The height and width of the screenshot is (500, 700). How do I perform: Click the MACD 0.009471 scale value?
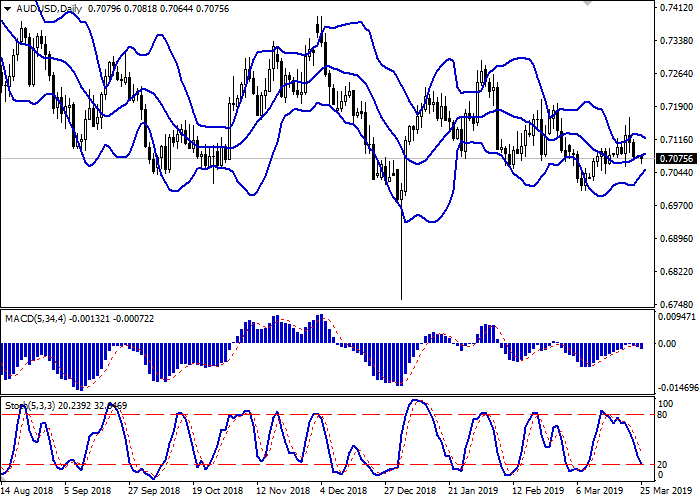click(x=679, y=318)
